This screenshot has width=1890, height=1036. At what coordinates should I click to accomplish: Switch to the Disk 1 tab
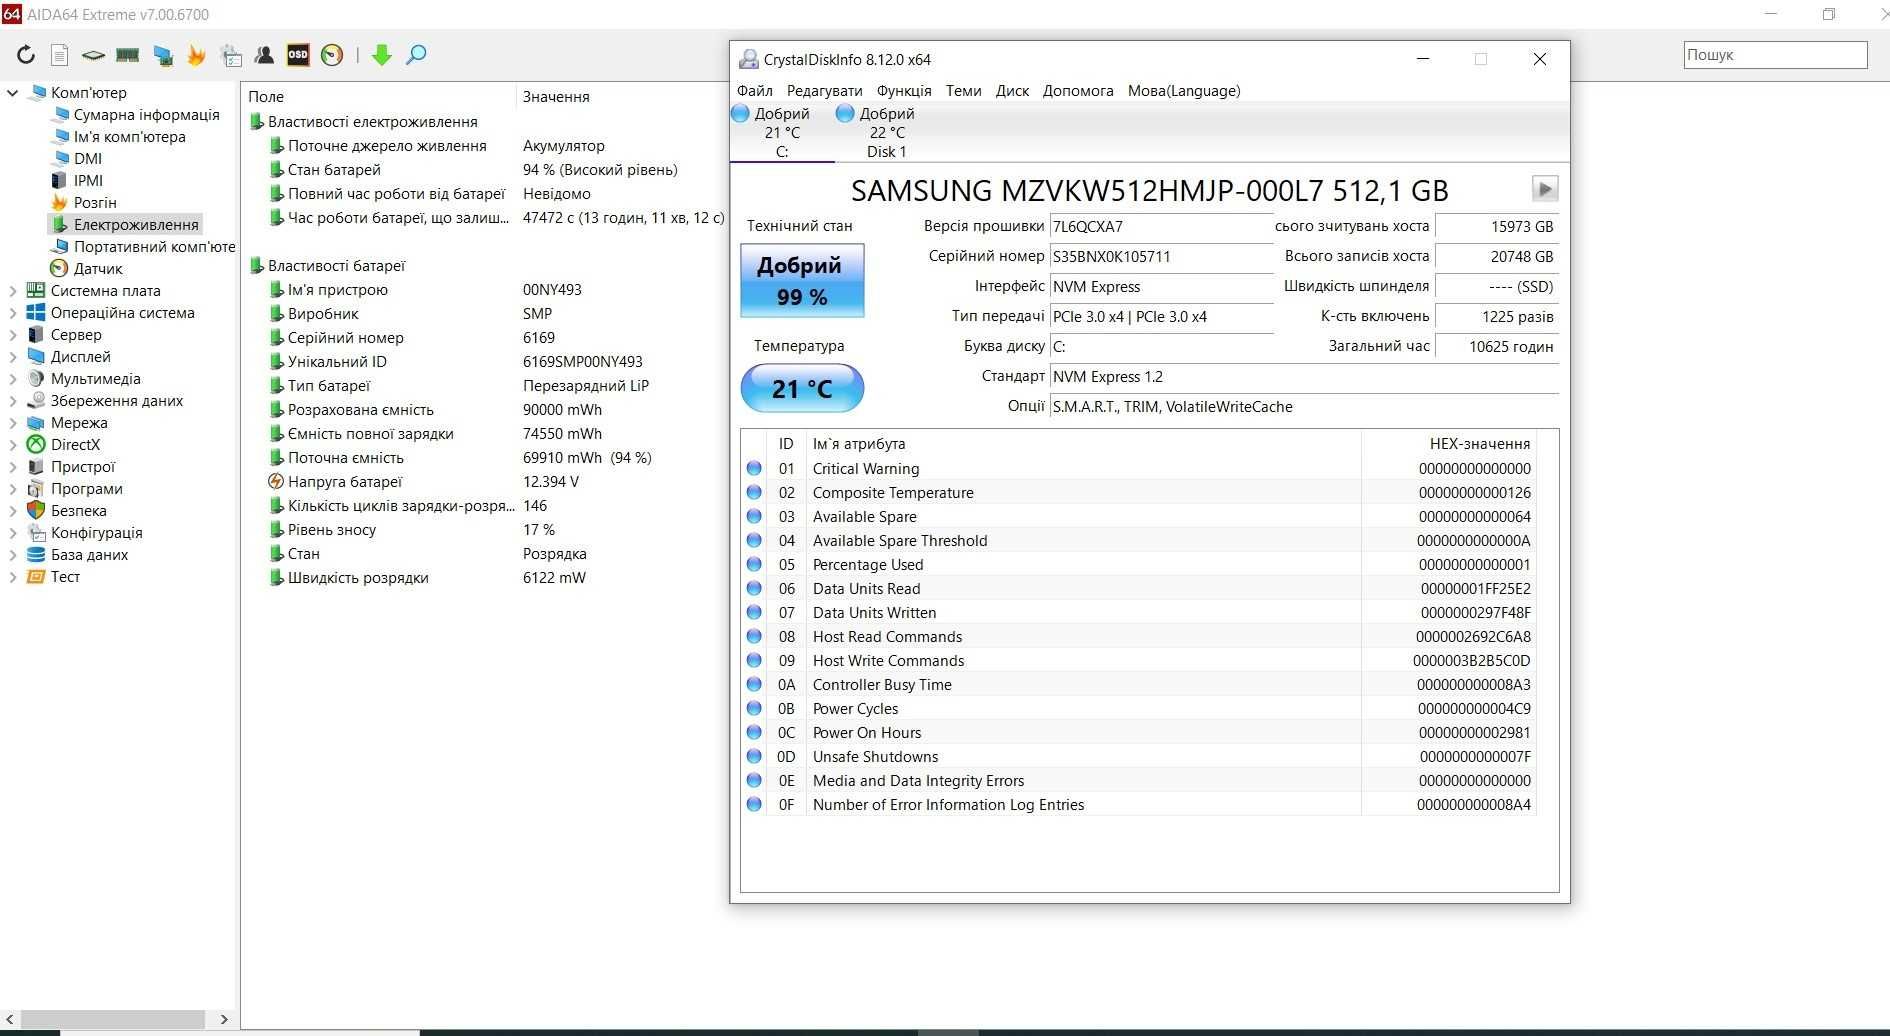click(x=887, y=132)
